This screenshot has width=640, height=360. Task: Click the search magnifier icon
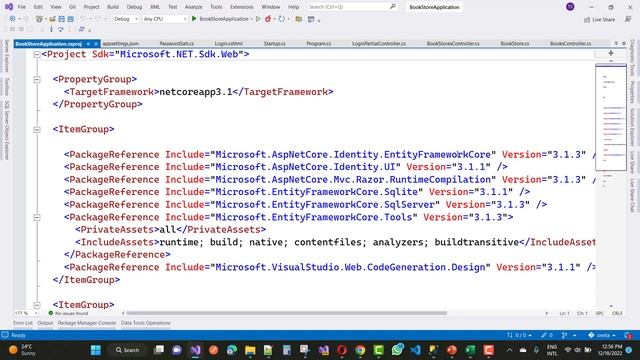coord(393,7)
